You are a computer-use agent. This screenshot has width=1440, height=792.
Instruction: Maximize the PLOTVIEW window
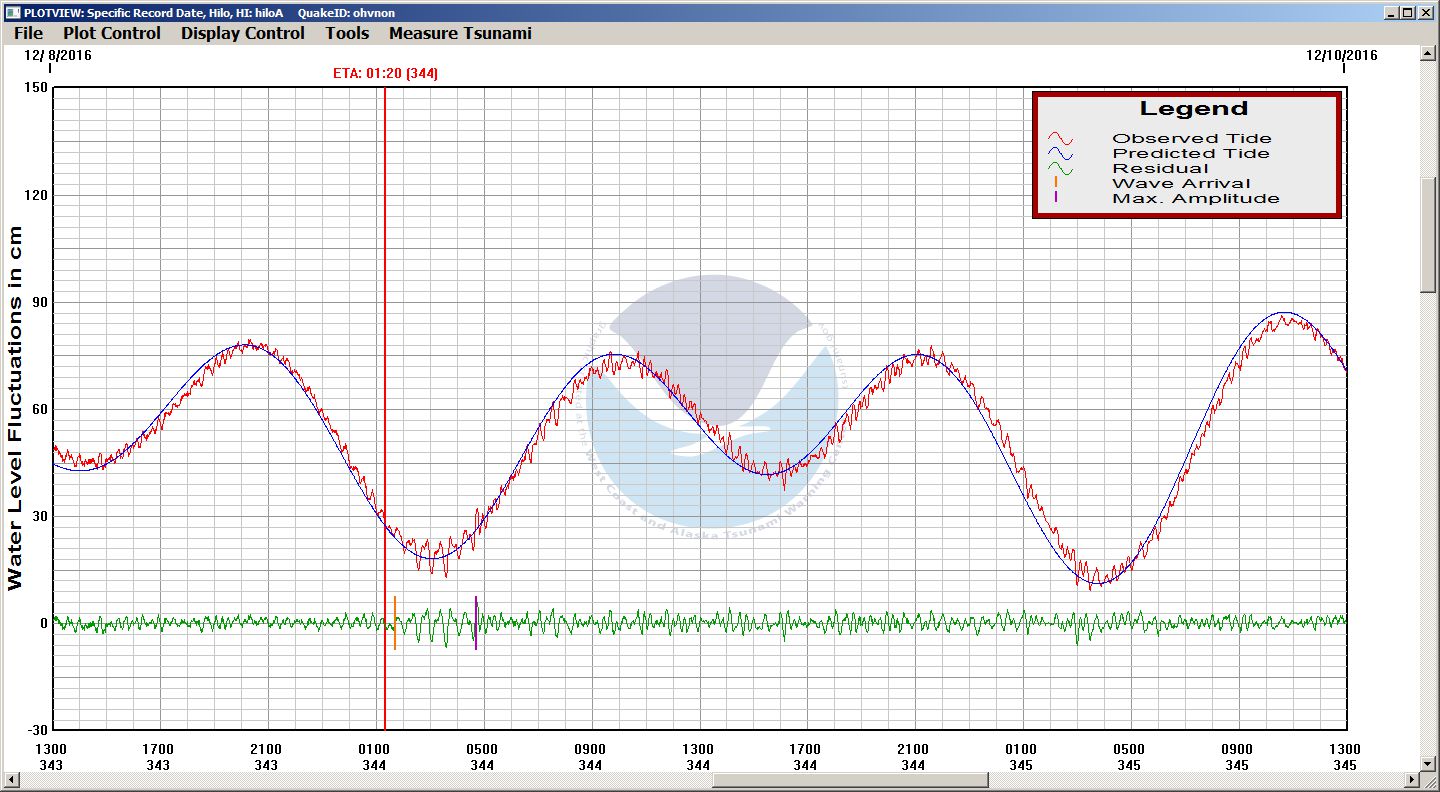point(1408,12)
